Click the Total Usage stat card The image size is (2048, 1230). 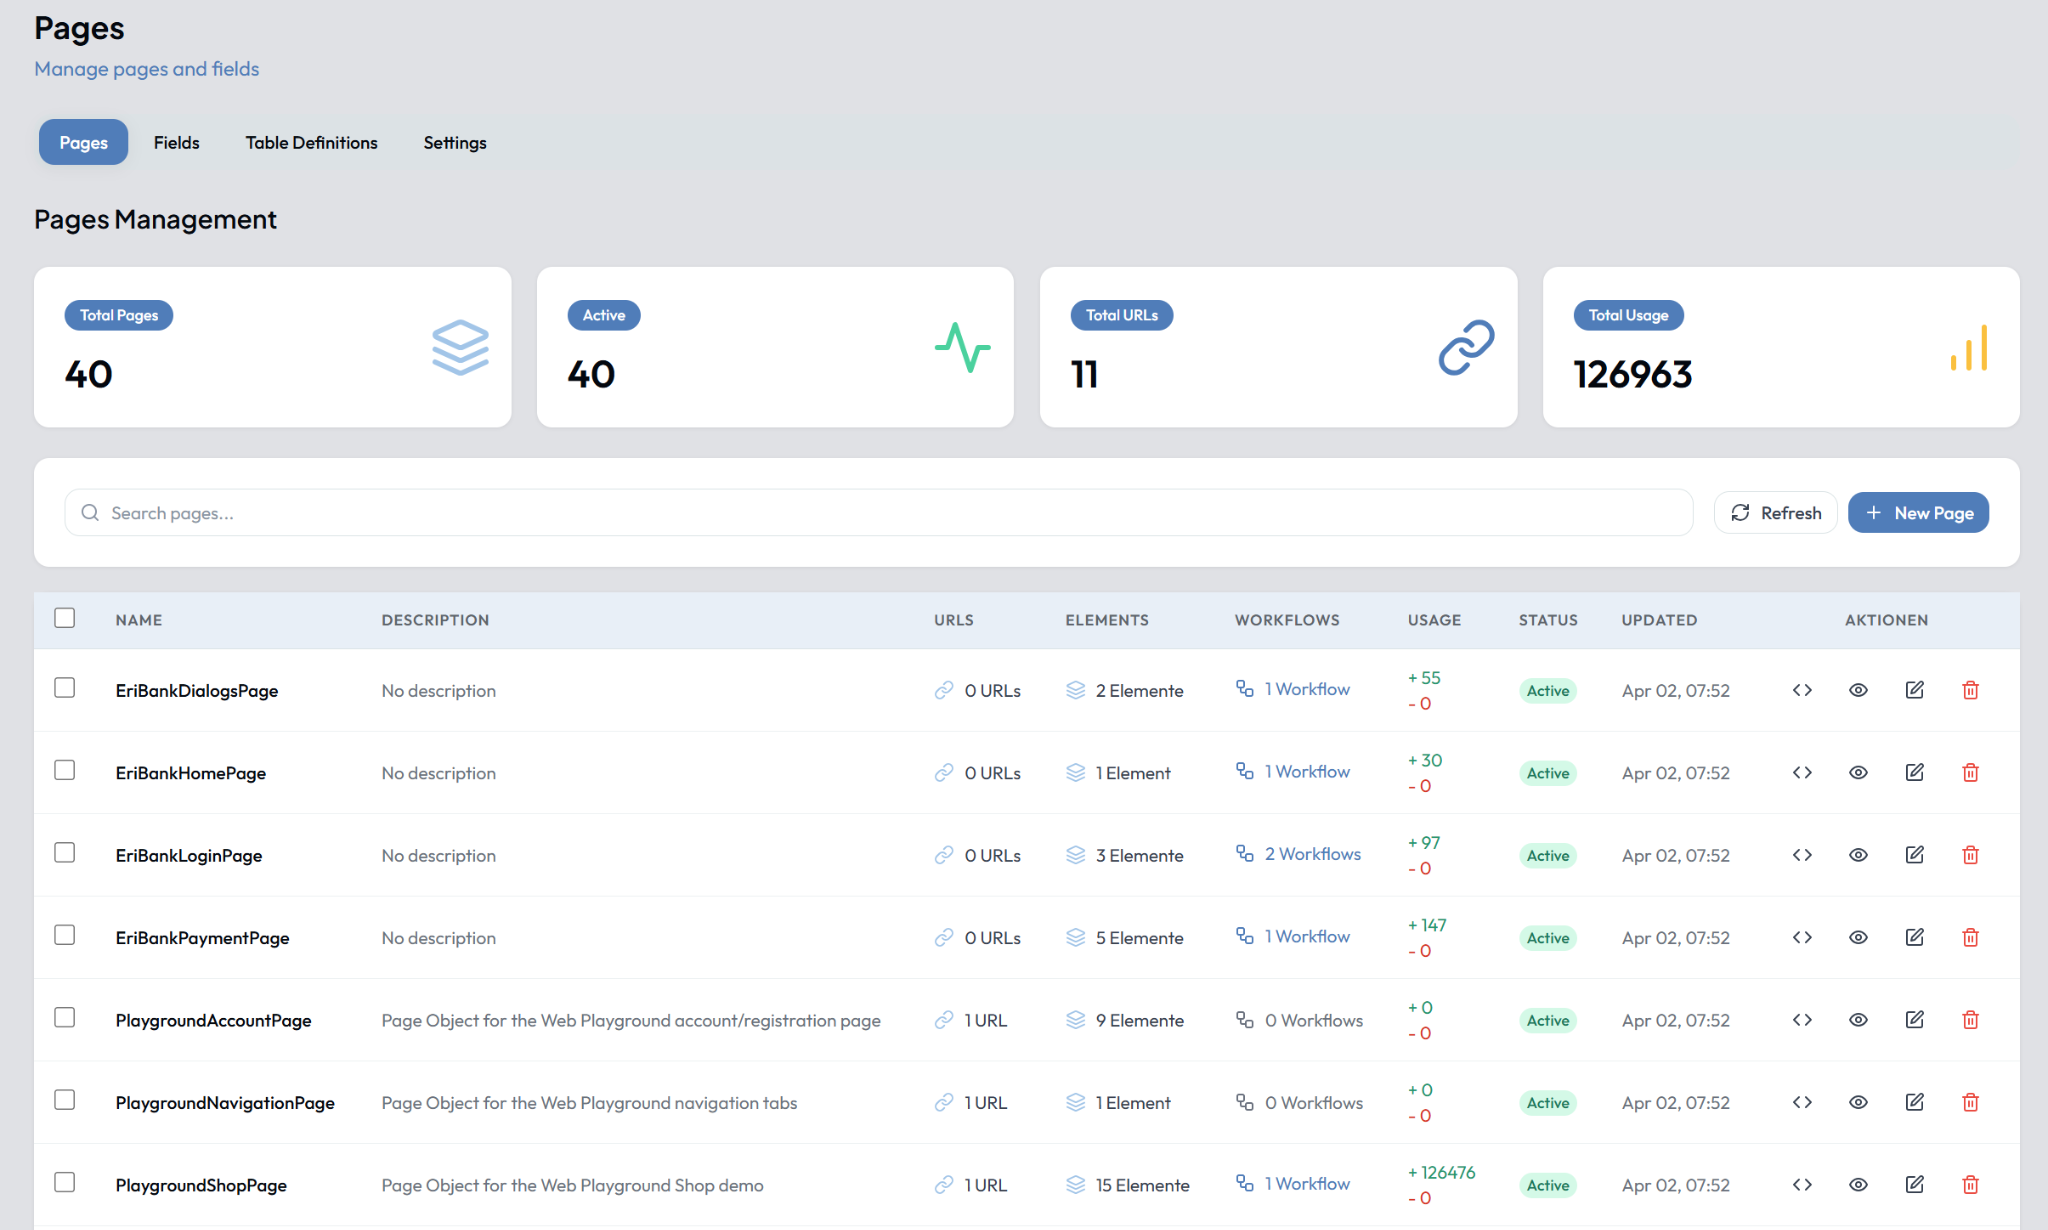click(x=1781, y=347)
